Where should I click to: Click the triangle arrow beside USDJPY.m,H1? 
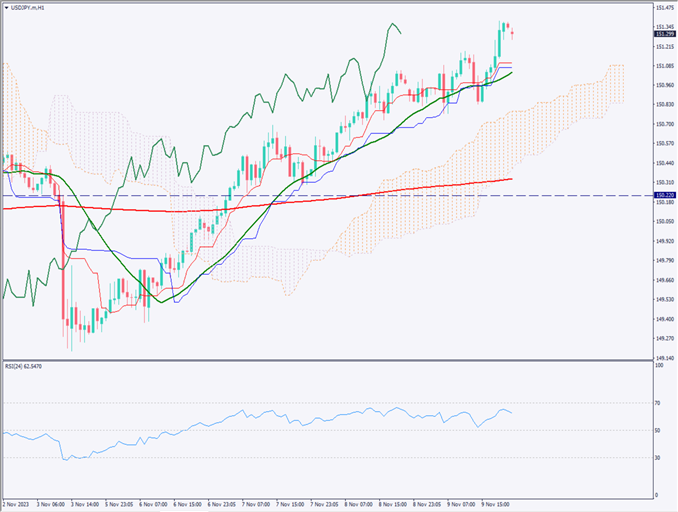(x=6, y=6)
